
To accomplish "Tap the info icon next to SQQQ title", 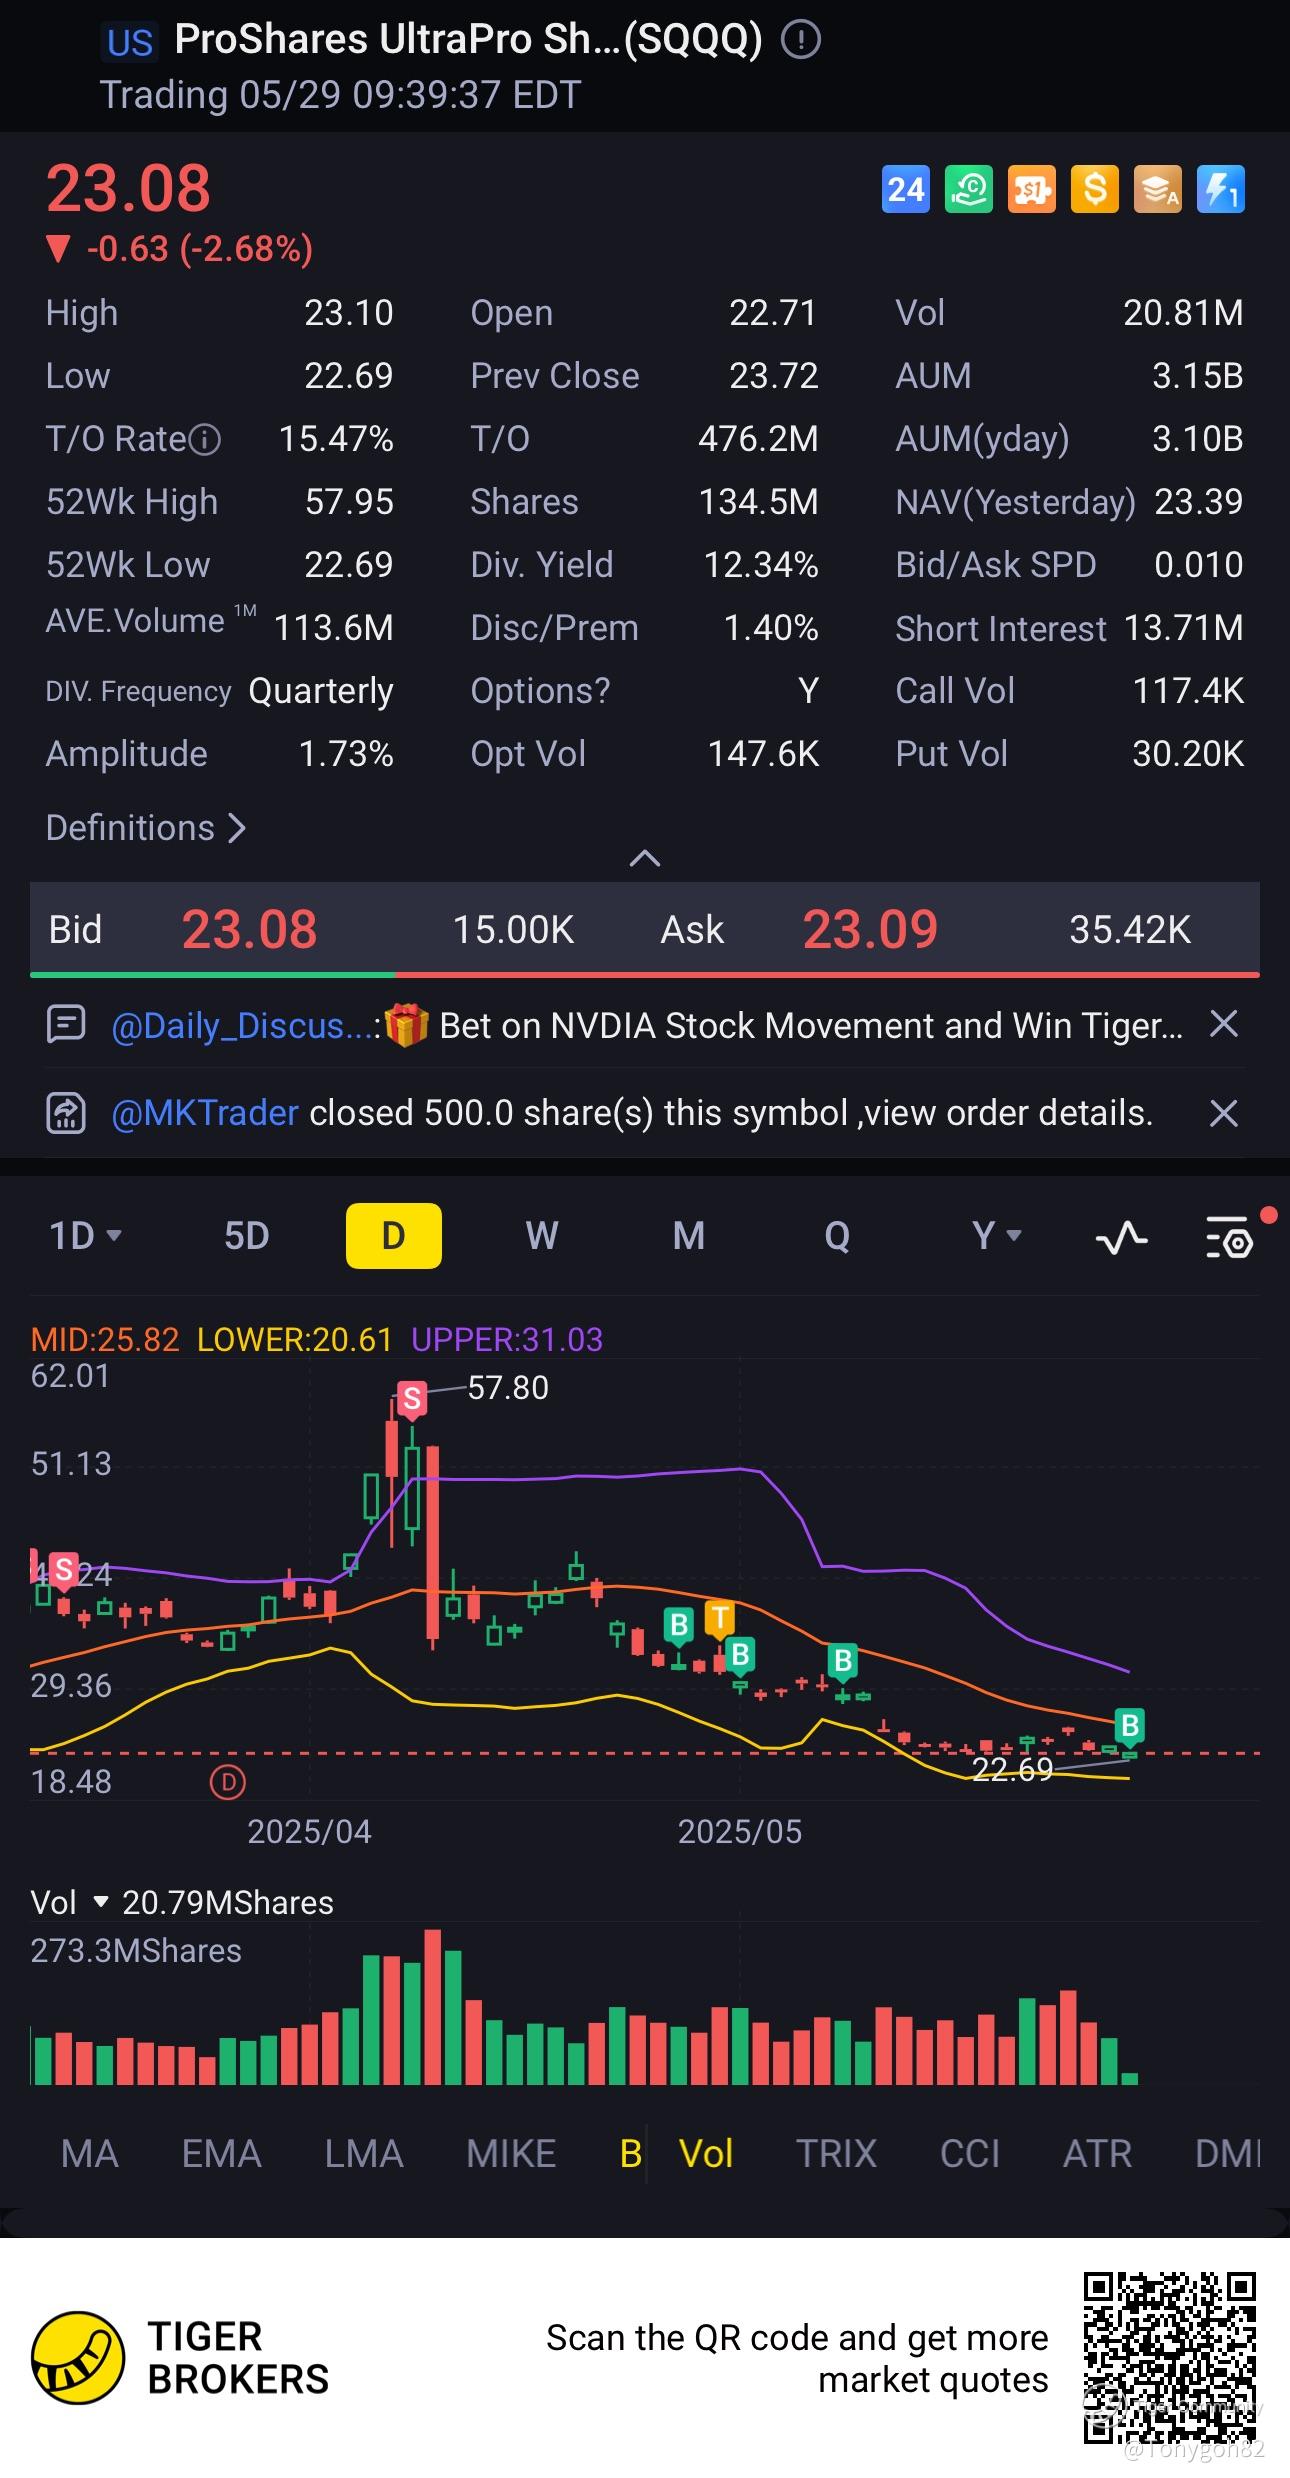I will pyautogui.click(x=801, y=40).
